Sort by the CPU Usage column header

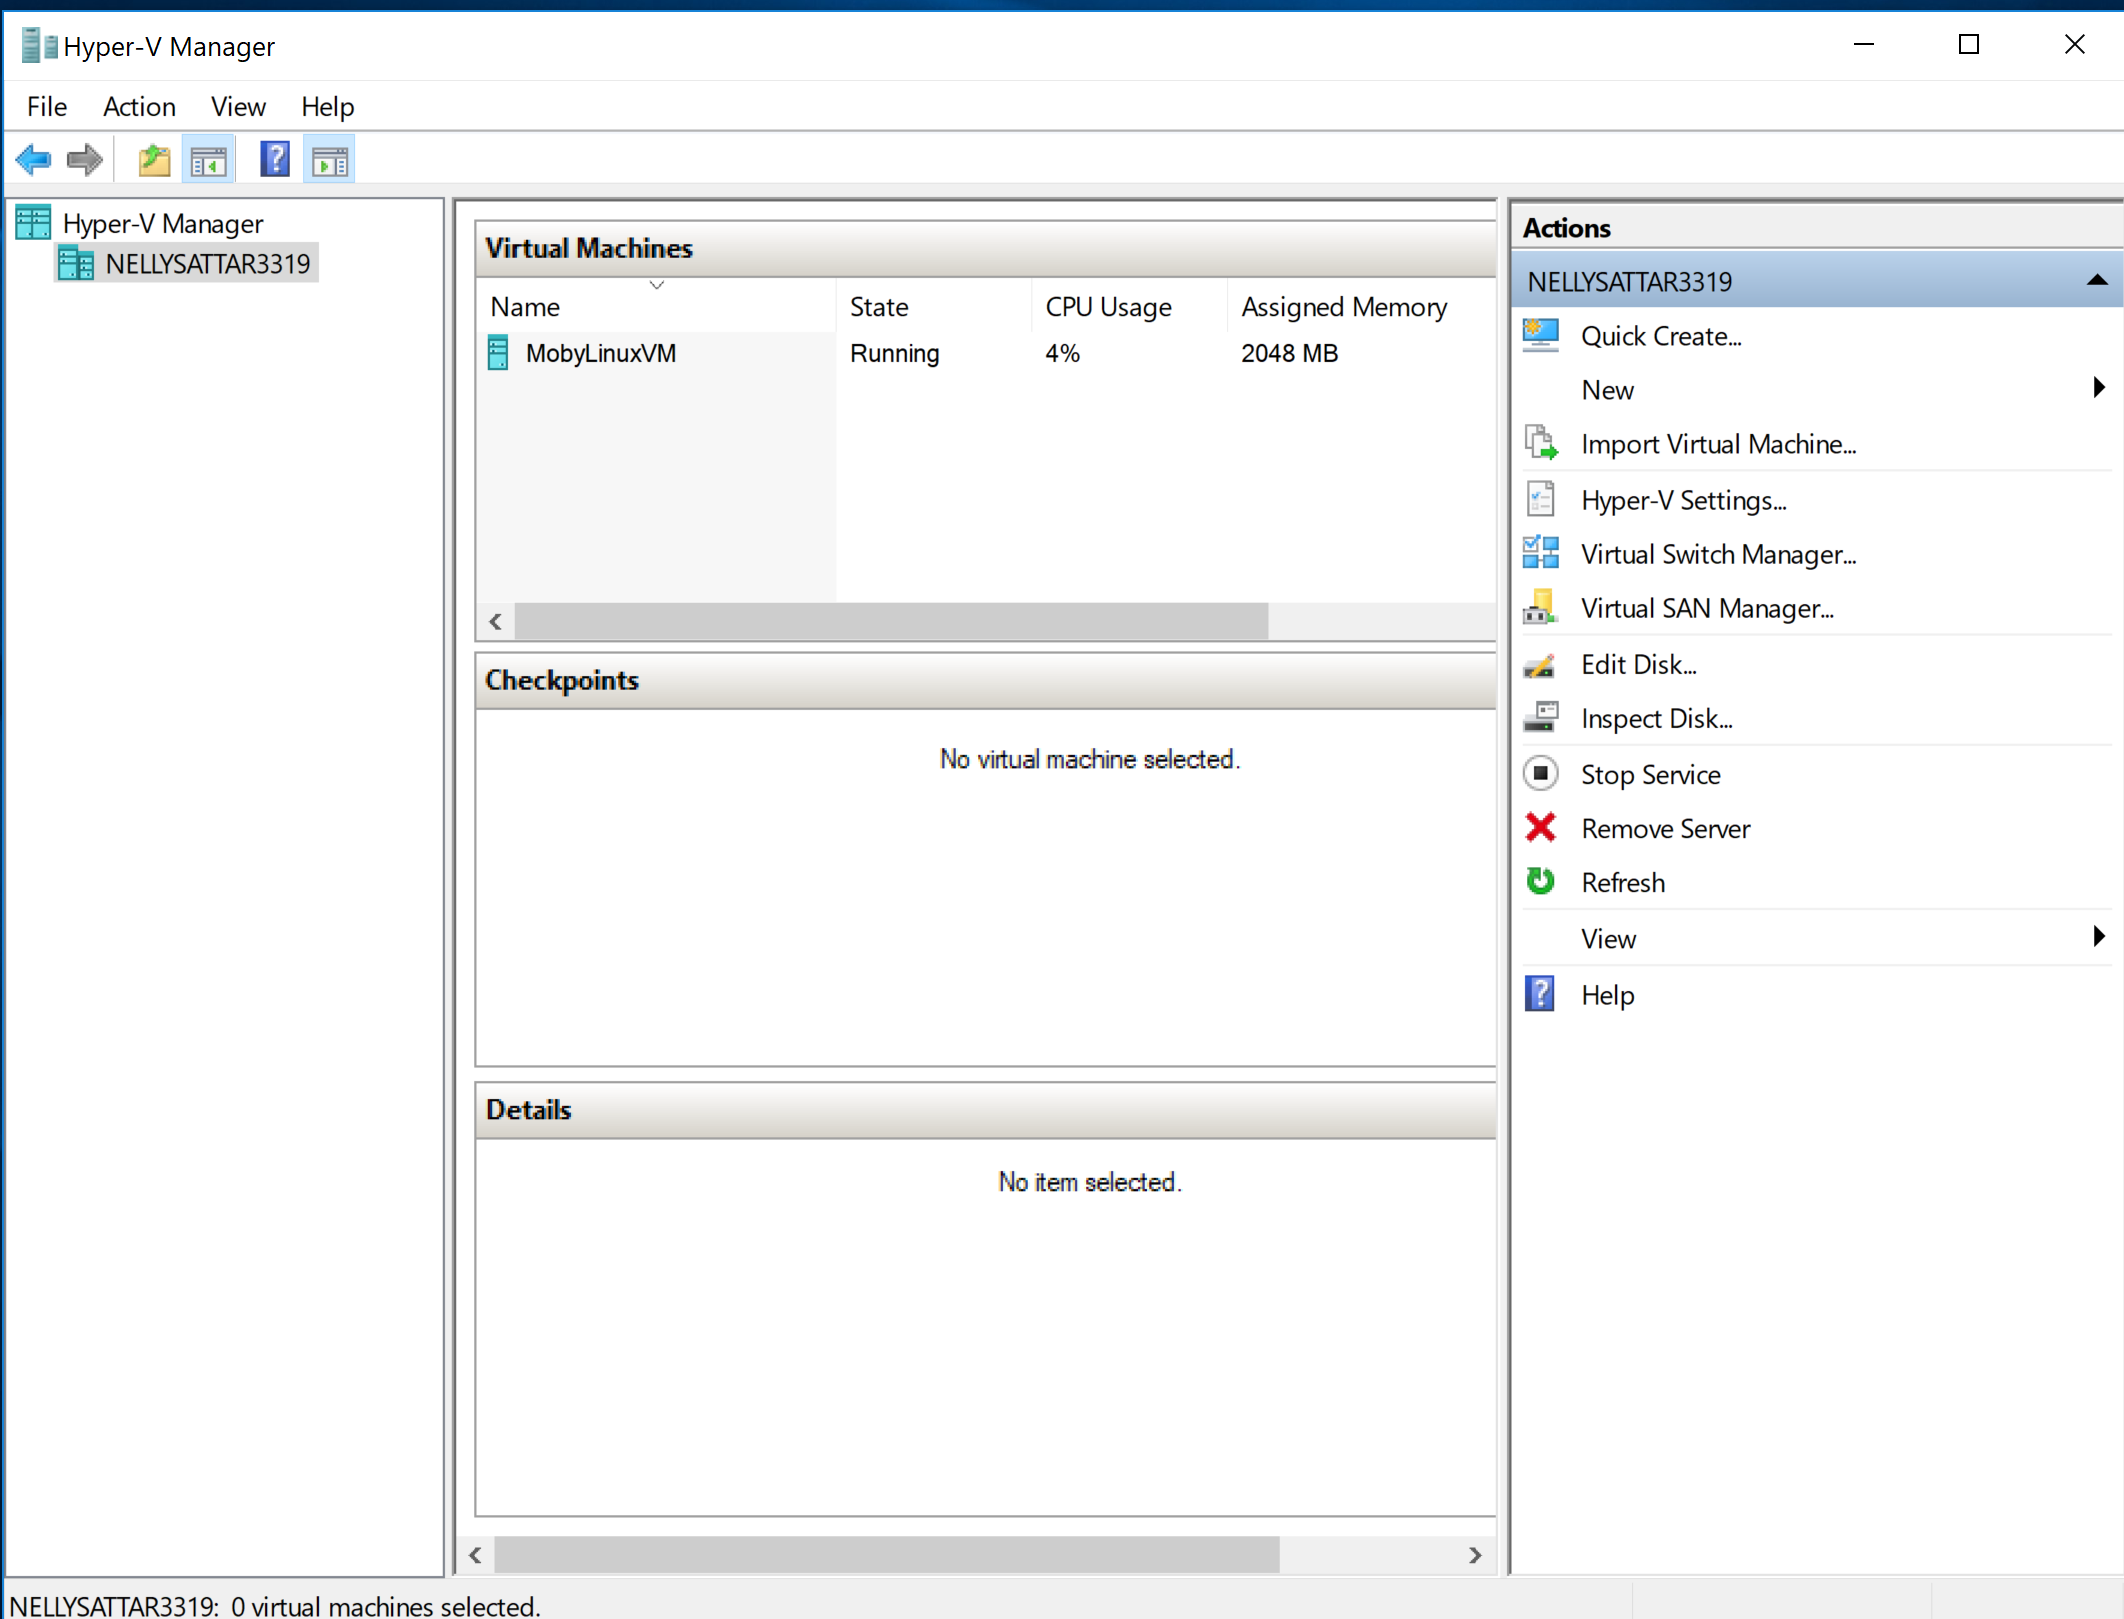point(1128,306)
